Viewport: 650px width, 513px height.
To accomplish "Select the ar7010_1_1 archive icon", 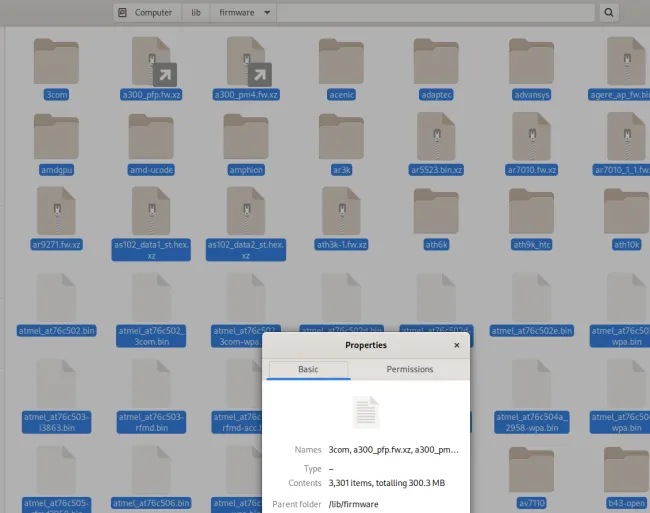I will pyautogui.click(x=626, y=136).
